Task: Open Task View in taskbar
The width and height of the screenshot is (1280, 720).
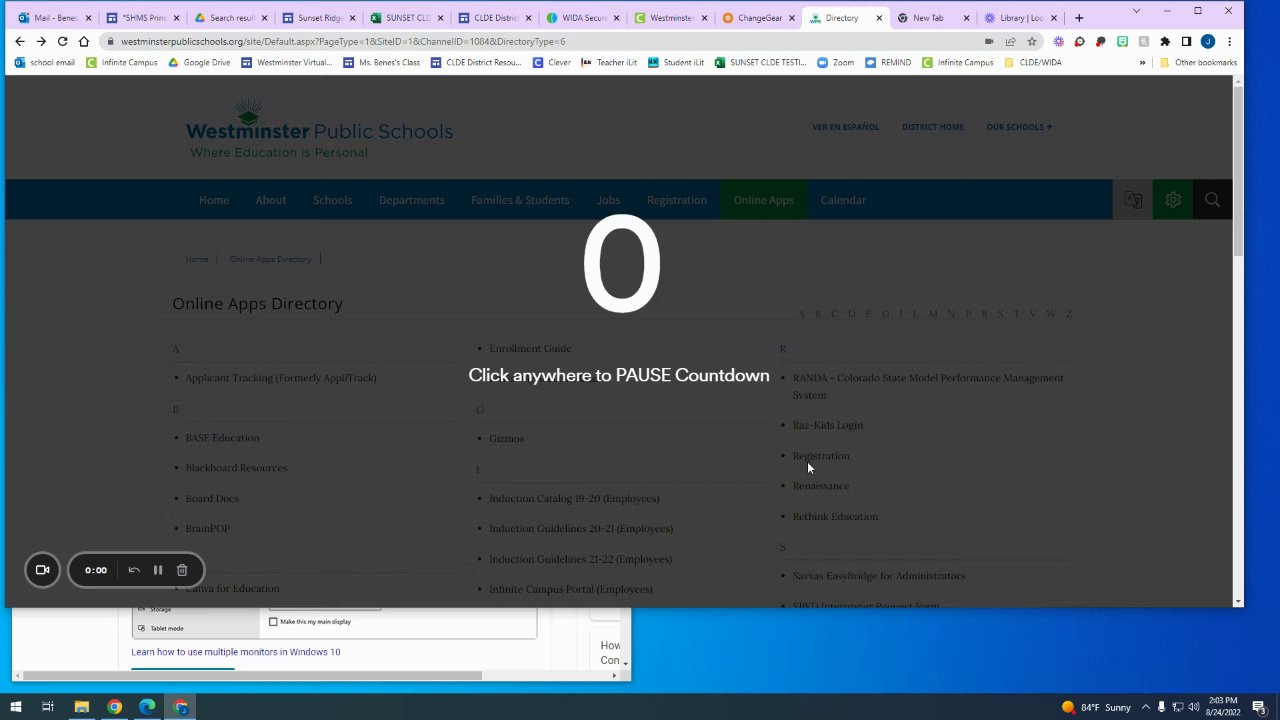Action: (47, 707)
